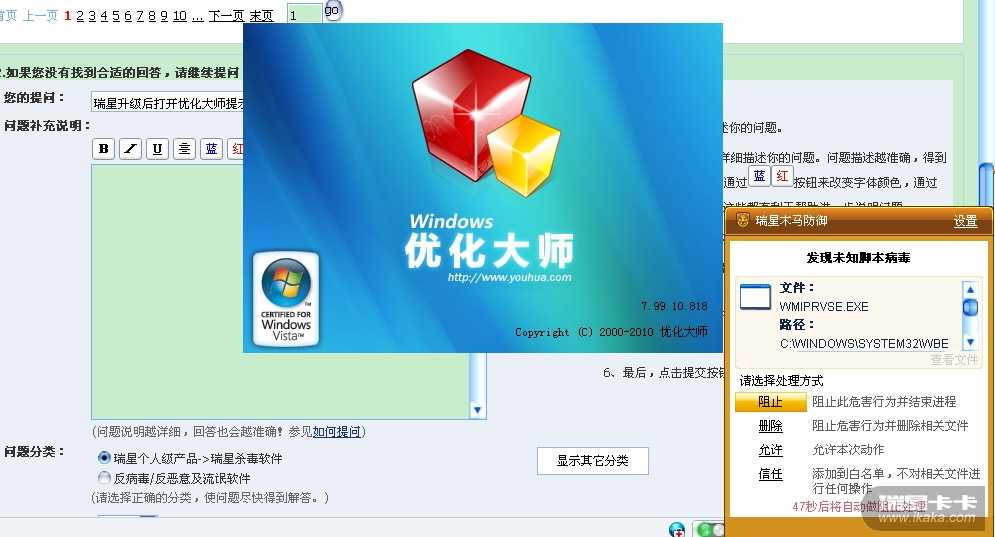Click the scrollbar thumb in alert file box
Viewport: 995px width, 537px height.
[x=970, y=307]
